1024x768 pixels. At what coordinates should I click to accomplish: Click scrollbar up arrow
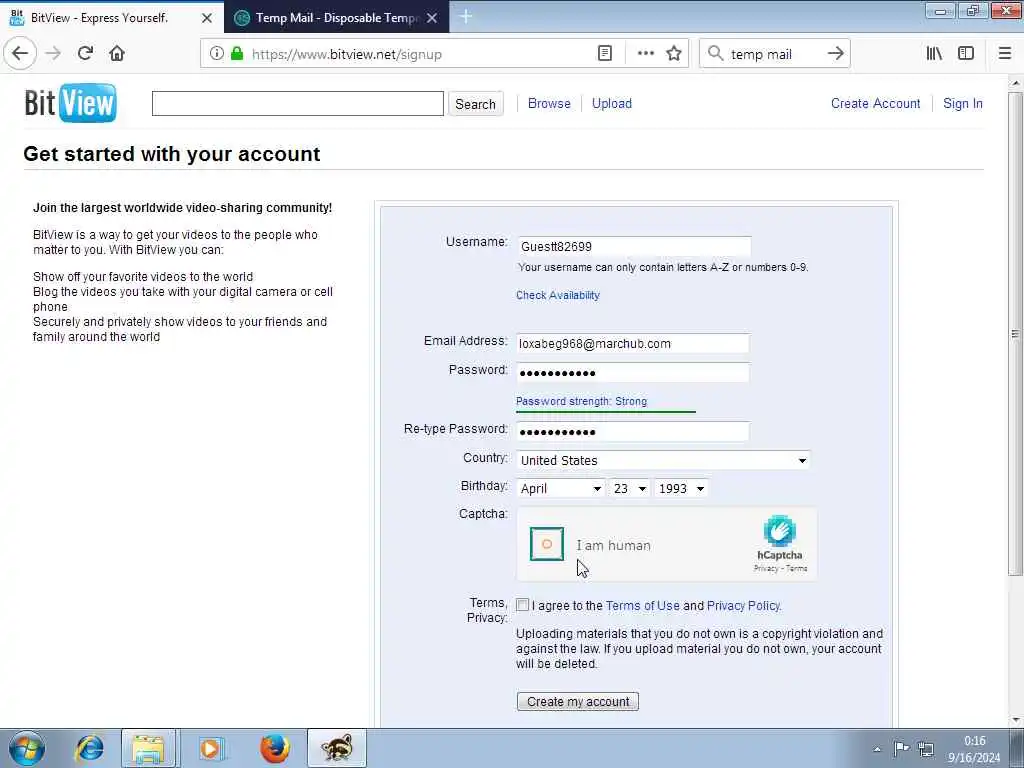coord(1016,83)
